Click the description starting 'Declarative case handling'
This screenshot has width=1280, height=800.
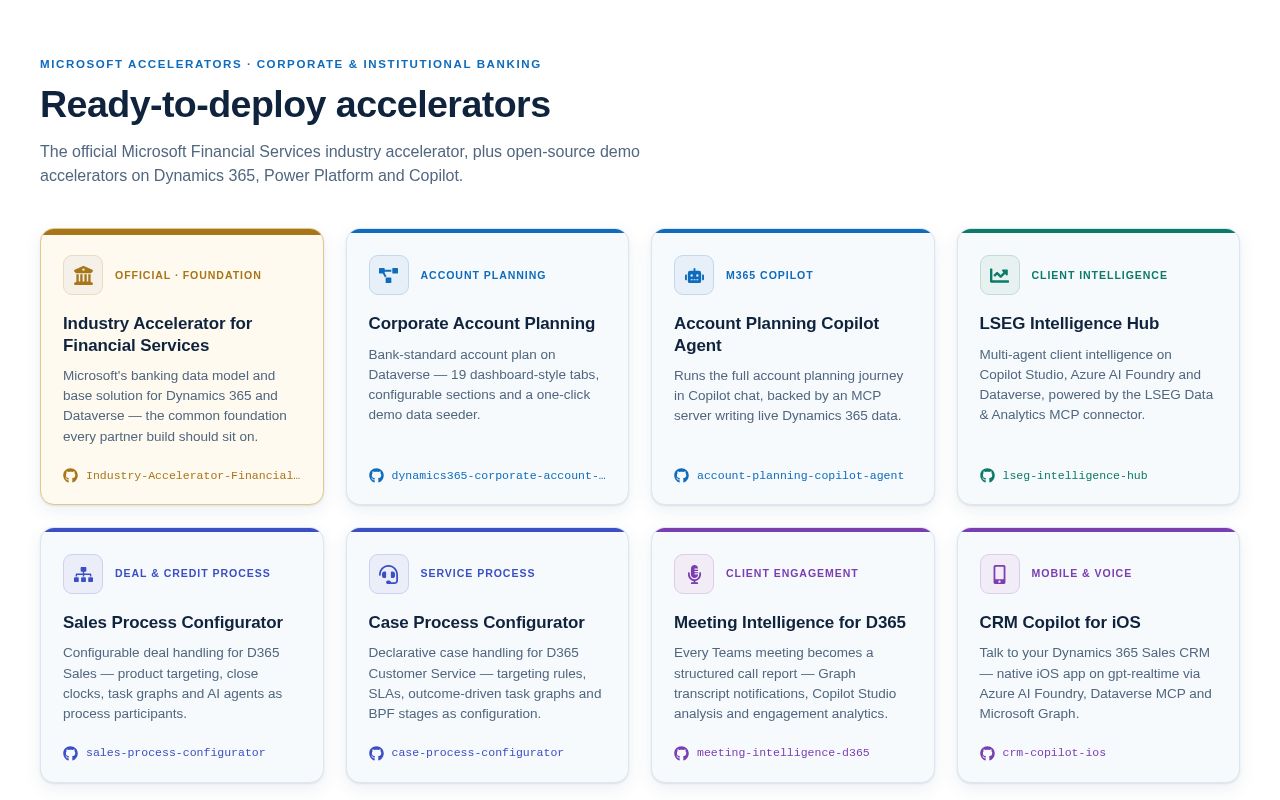click(x=486, y=683)
